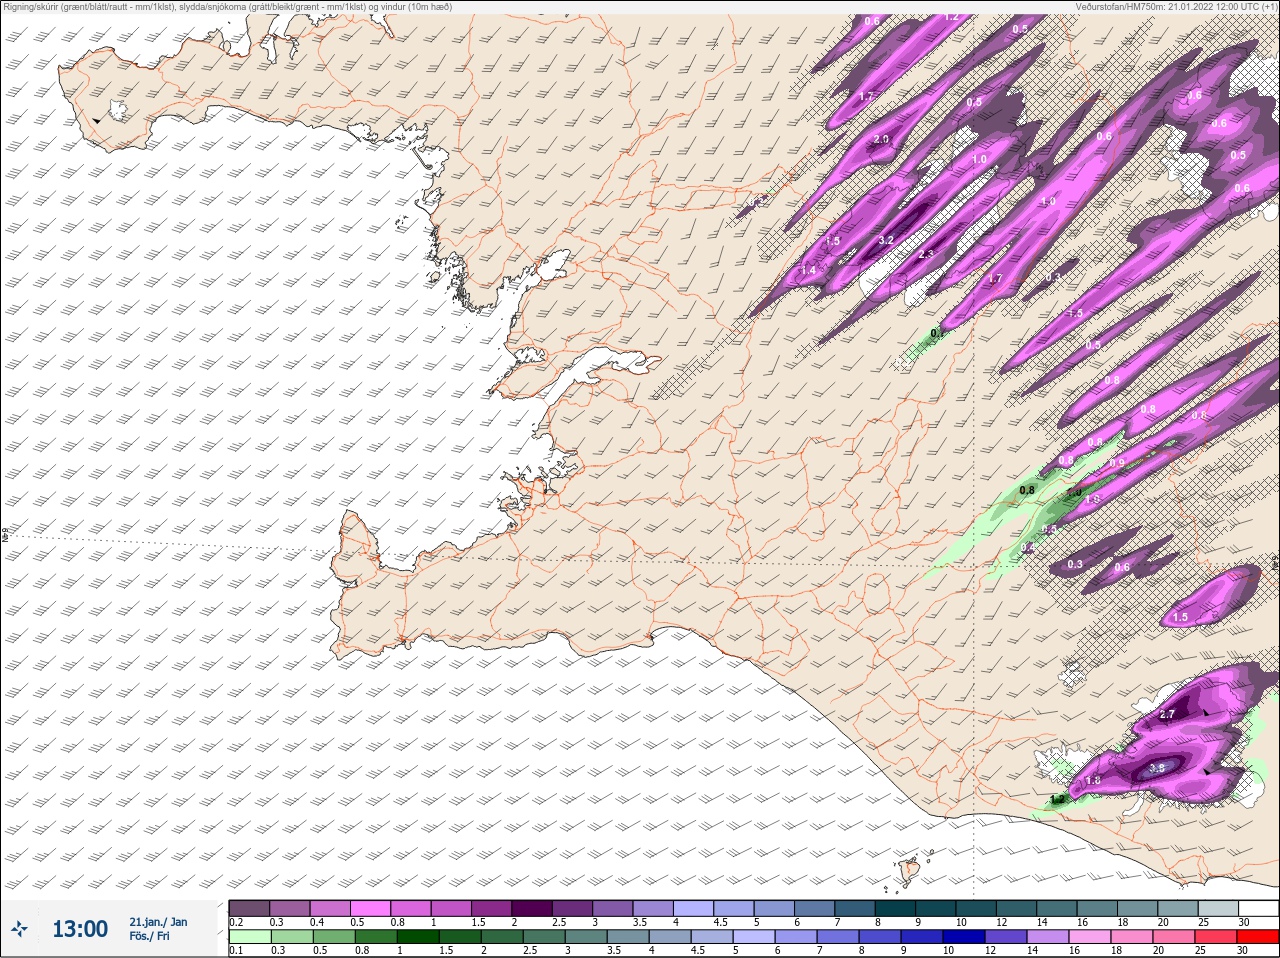Pick upper legend swatch between 4 and 4.5
Image resolution: width=1280 pixels, height=958 pixels.
(695, 908)
